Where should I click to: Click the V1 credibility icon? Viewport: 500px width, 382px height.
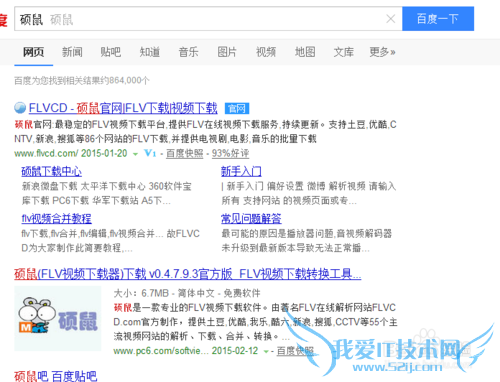pyautogui.click(x=150, y=153)
